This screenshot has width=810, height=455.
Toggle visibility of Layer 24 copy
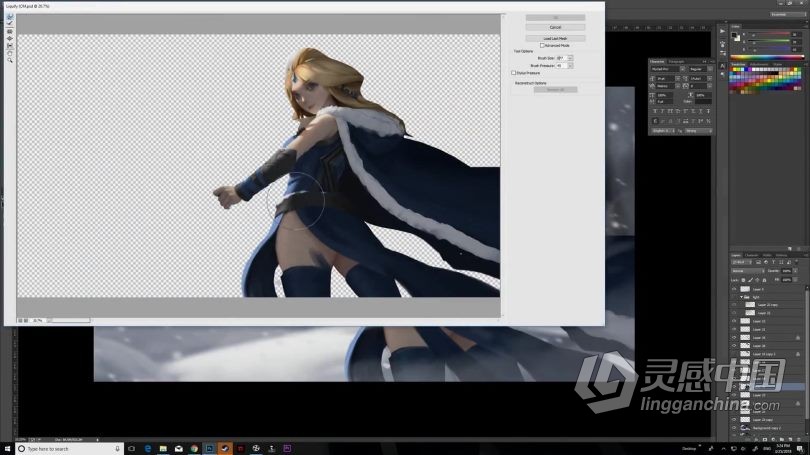[x=735, y=420]
